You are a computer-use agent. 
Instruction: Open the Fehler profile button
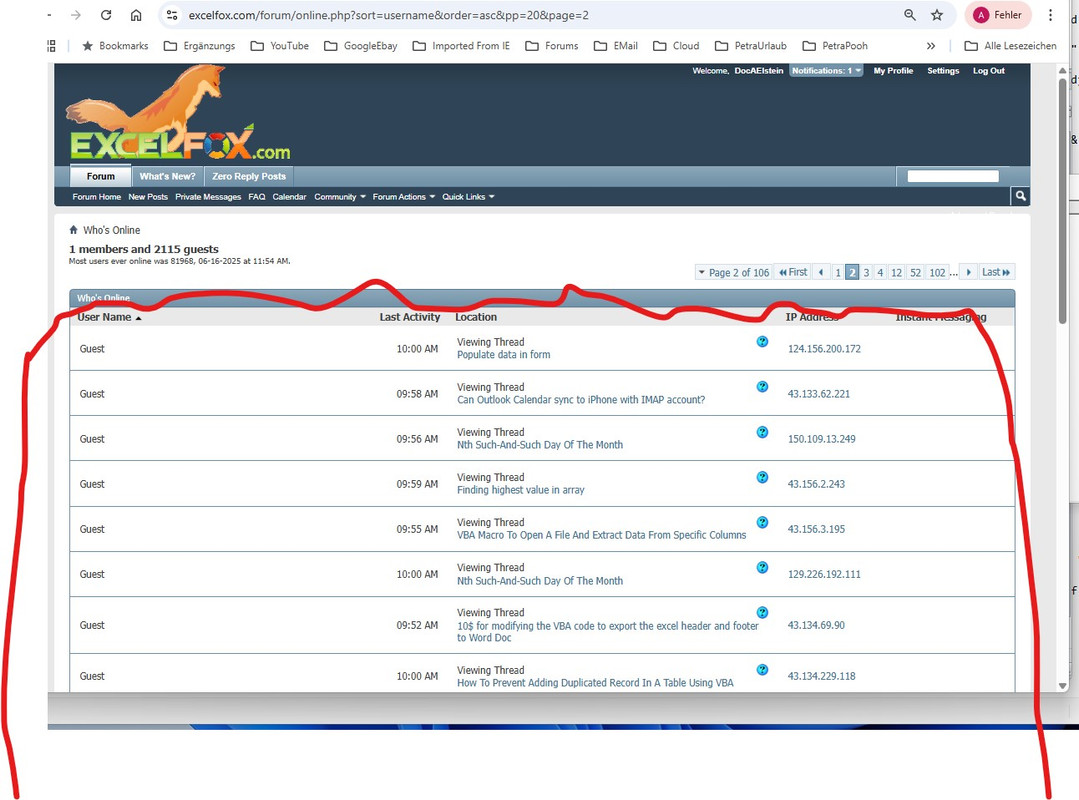[998, 15]
